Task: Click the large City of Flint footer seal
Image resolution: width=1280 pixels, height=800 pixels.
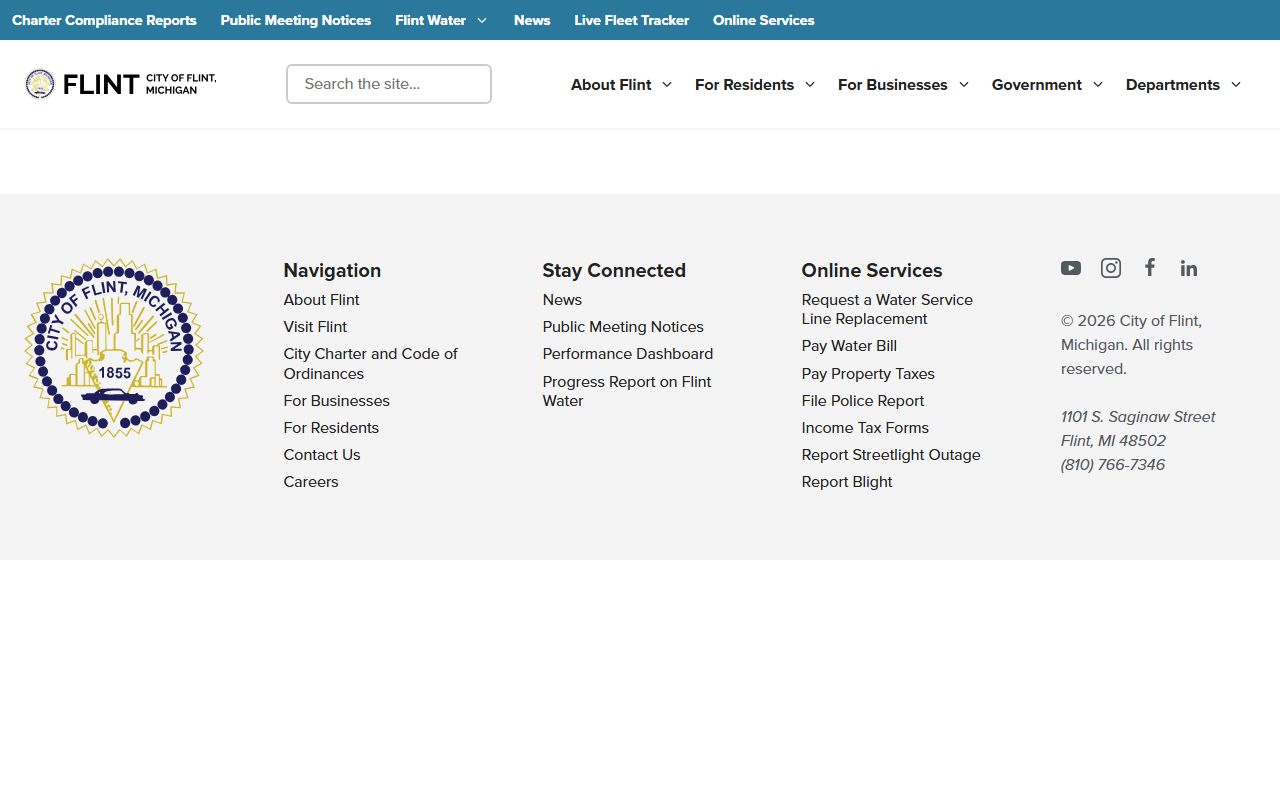Action: click(114, 348)
